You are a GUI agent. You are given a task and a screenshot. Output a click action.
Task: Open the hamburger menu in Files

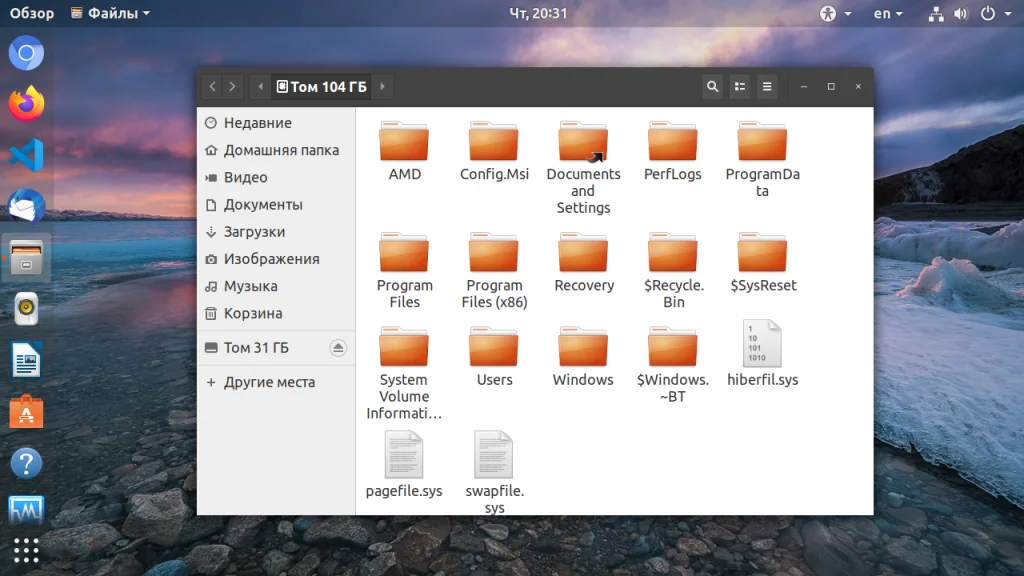(767, 87)
